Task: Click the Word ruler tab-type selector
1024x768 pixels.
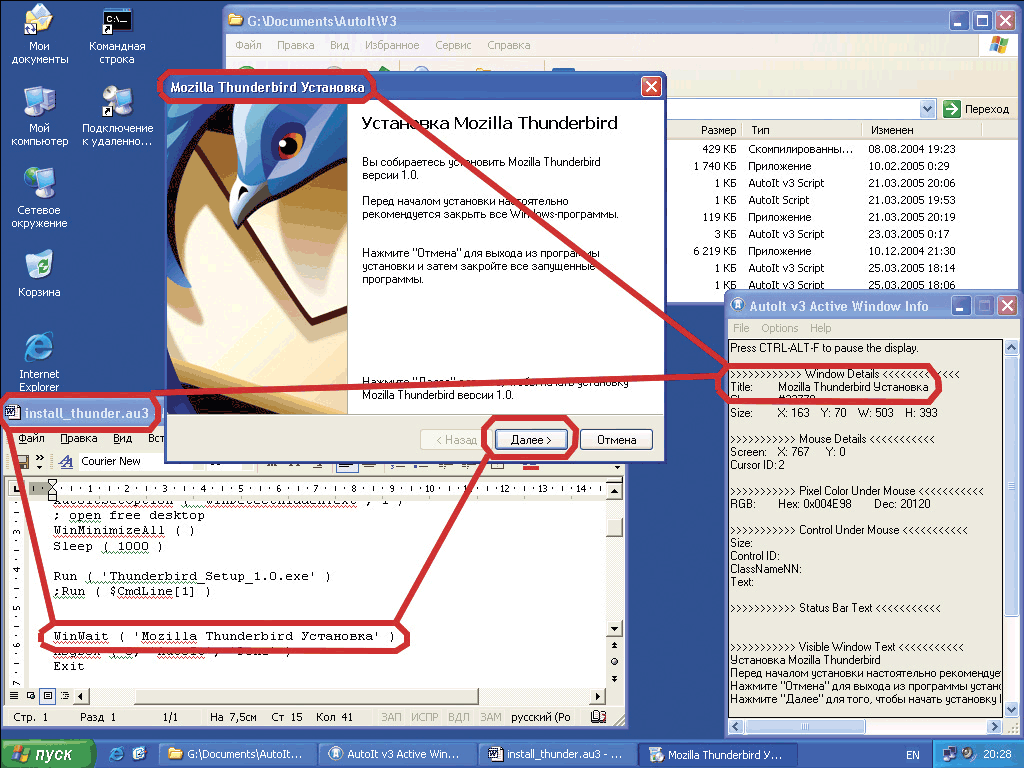Action: [x=18, y=488]
